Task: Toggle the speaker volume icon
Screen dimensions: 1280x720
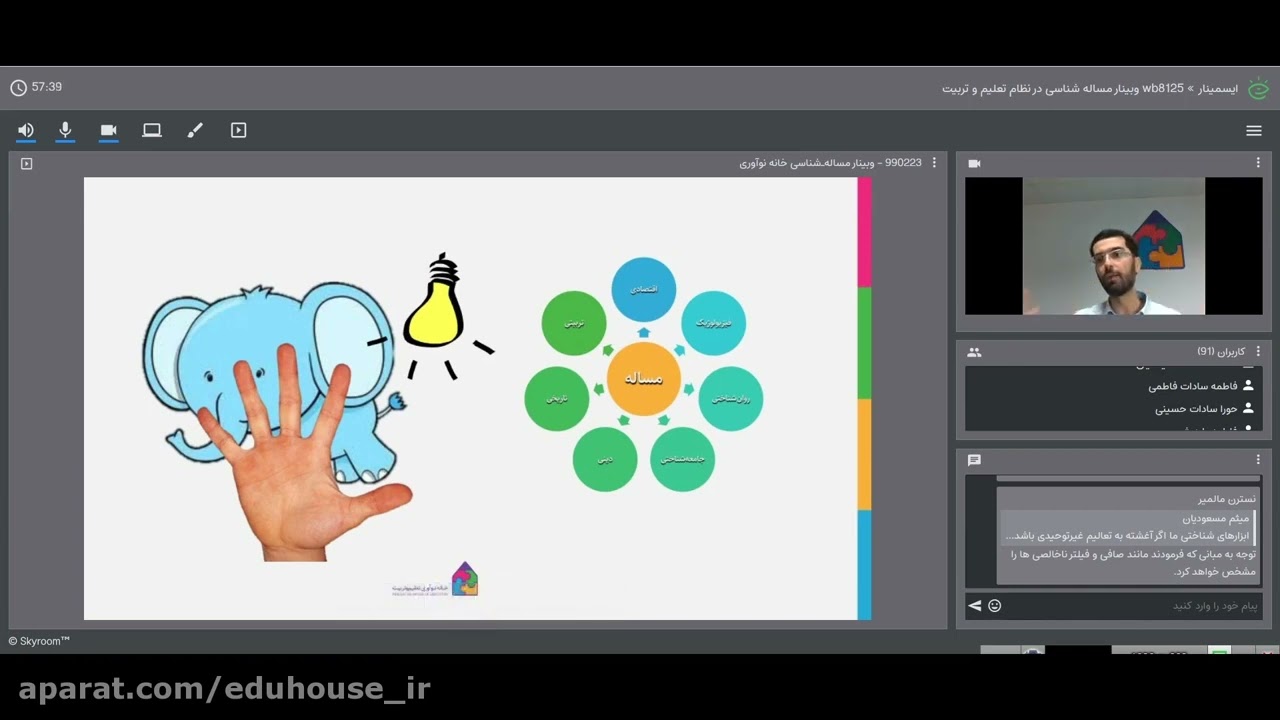Action: tap(26, 130)
